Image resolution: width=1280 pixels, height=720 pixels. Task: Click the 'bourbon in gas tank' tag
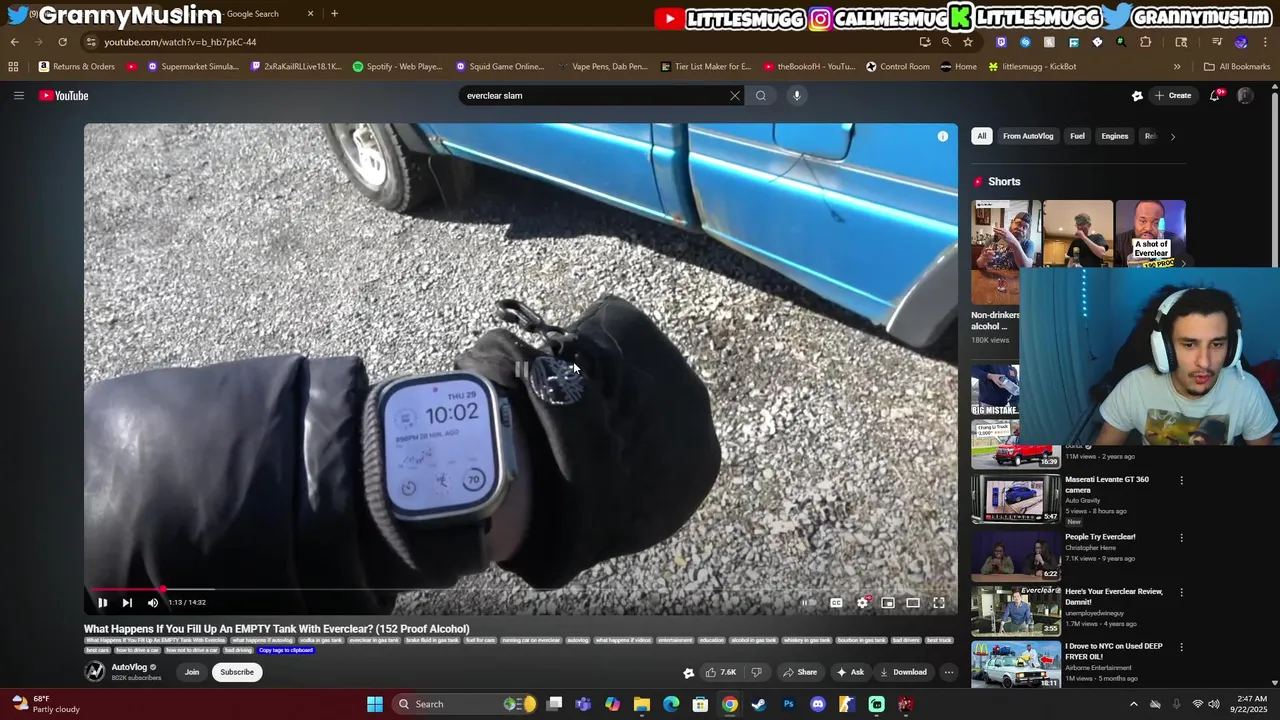coord(861,640)
